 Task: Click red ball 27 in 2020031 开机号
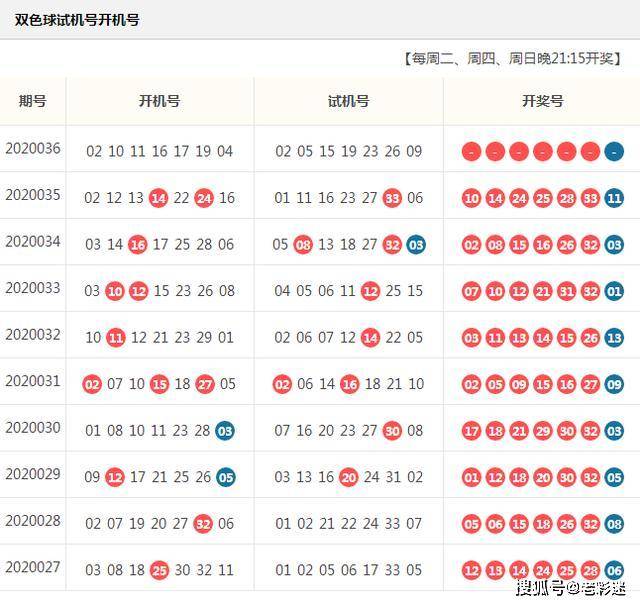pos(205,384)
